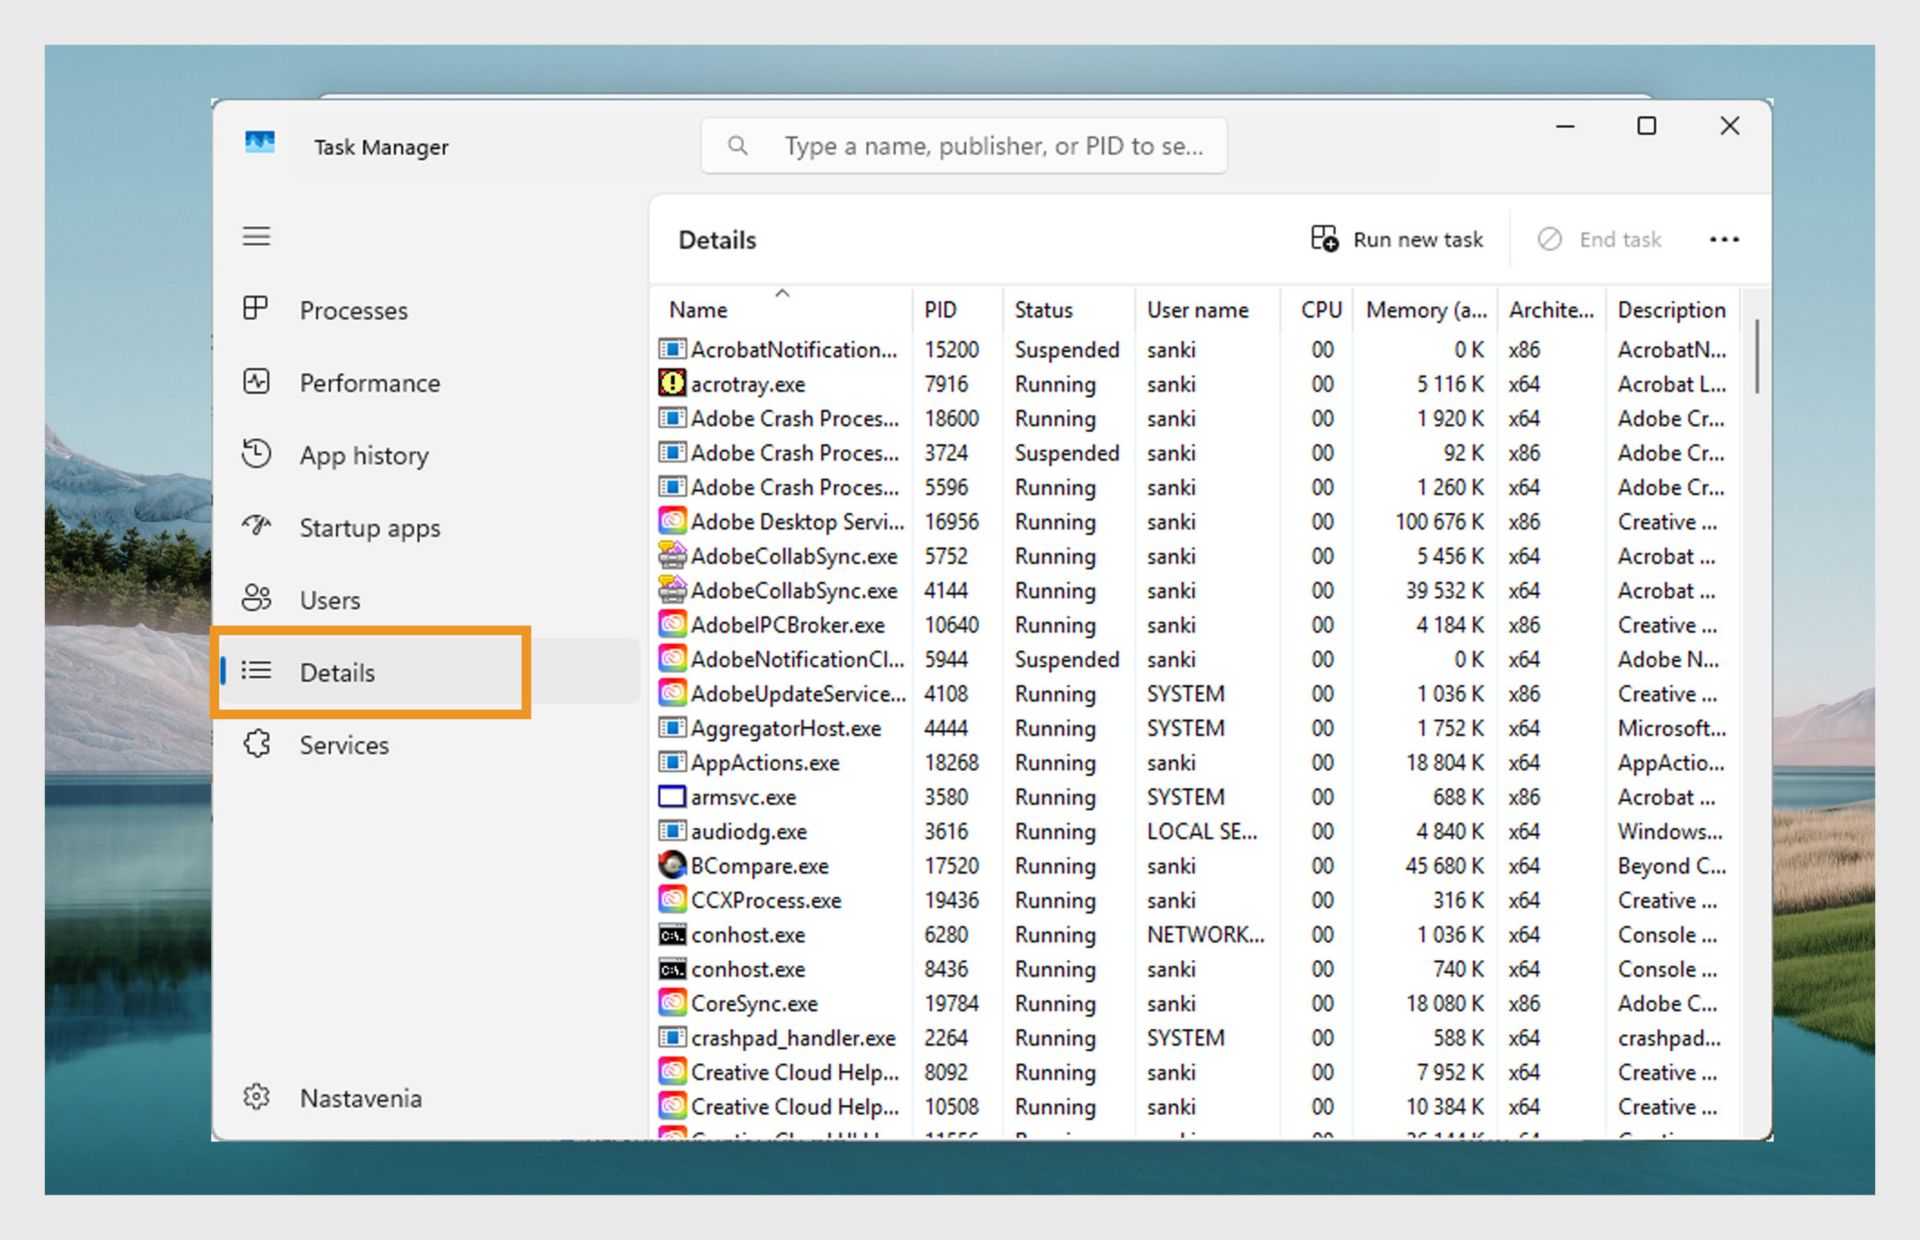This screenshot has height=1240, width=1920.
Task: Open Services puzzle icon
Action: [256, 744]
